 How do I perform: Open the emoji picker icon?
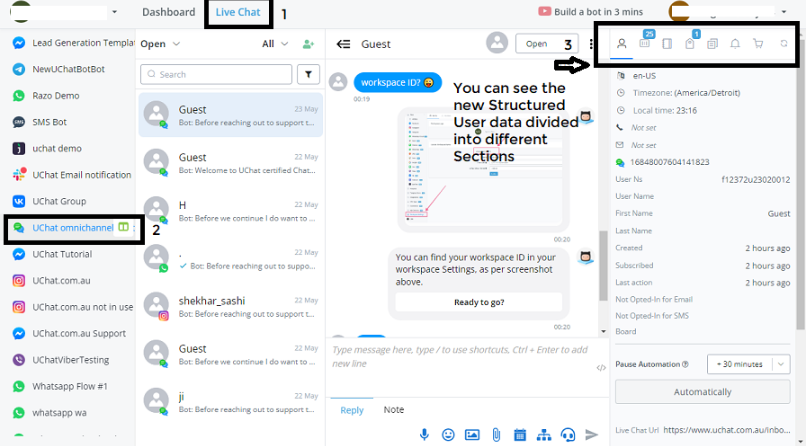click(448, 434)
